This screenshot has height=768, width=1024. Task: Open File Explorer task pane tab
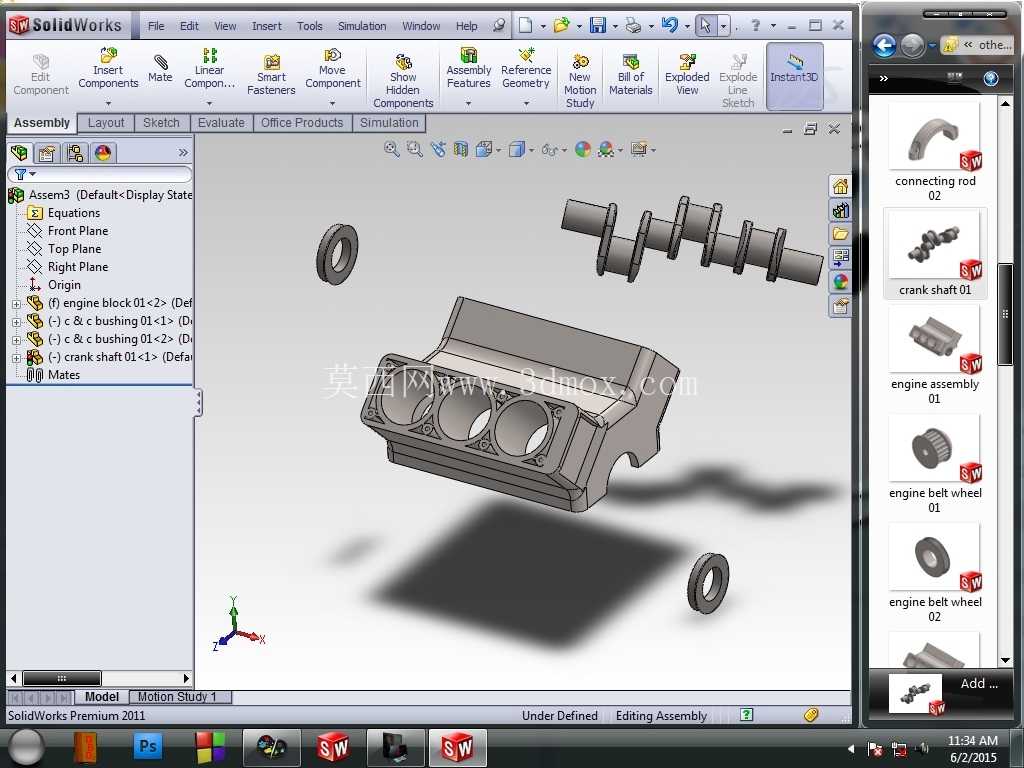coord(840,234)
